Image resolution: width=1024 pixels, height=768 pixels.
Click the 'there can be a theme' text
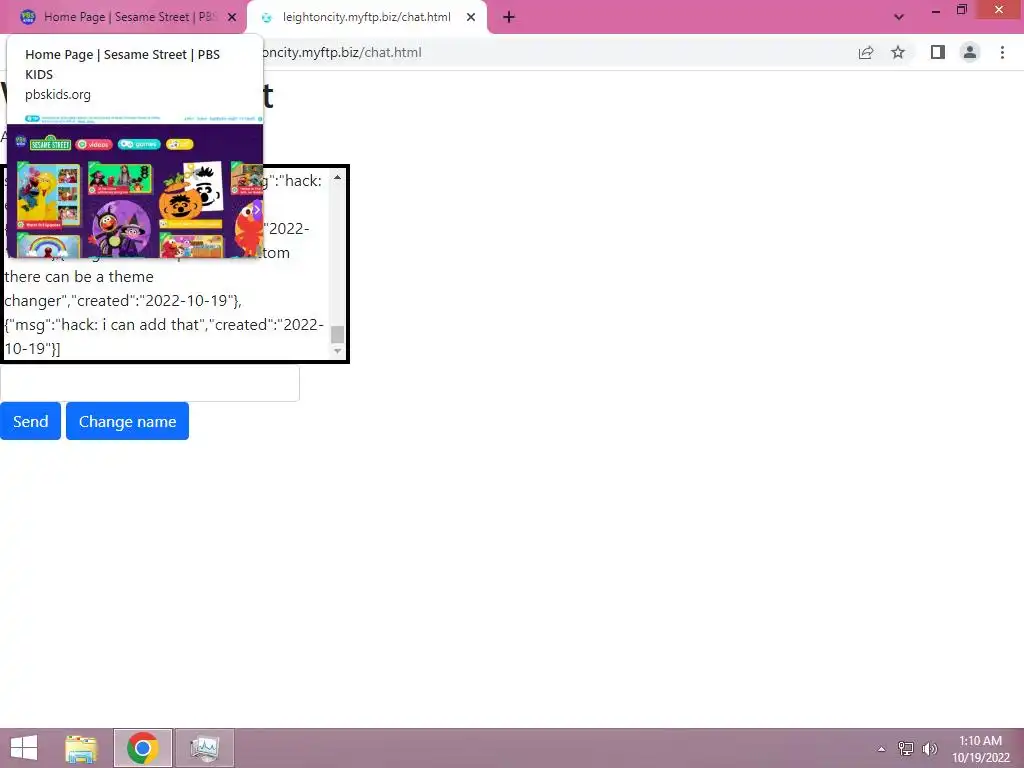coord(79,277)
